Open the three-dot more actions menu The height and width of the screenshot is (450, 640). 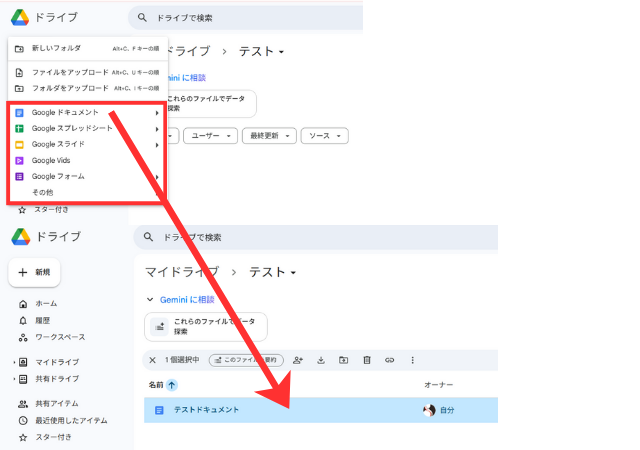(x=412, y=360)
